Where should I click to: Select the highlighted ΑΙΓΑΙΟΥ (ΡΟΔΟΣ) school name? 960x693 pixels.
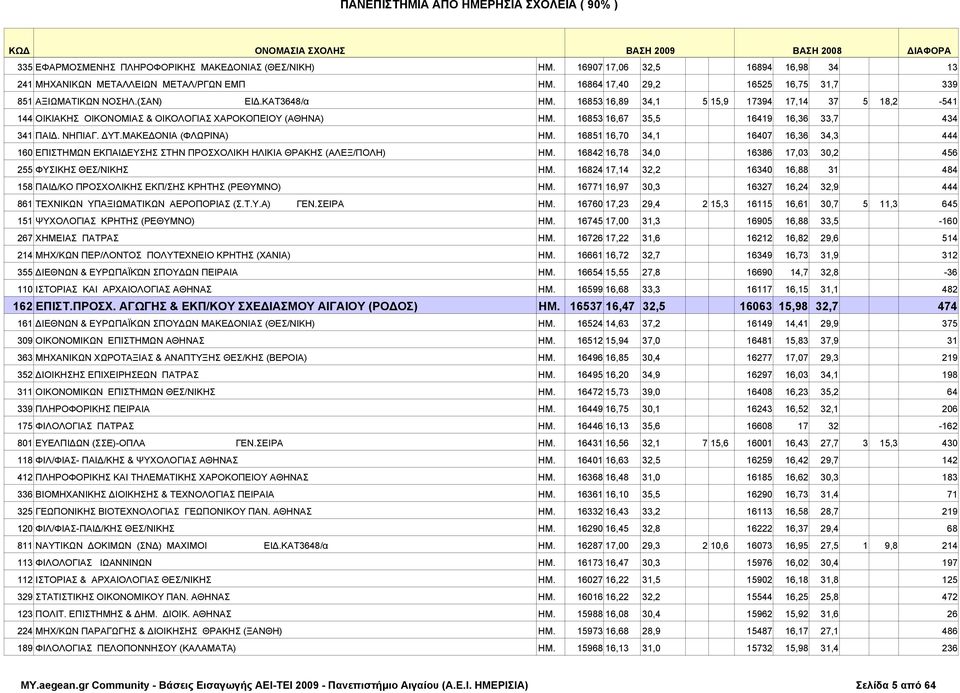(227, 306)
